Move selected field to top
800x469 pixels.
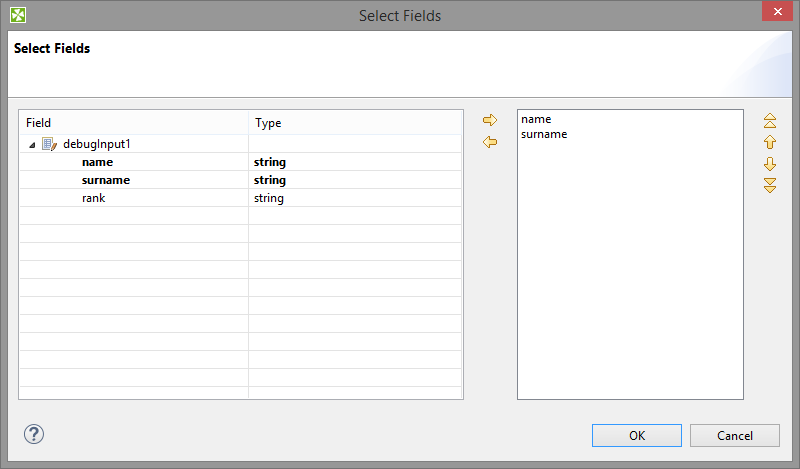point(770,121)
